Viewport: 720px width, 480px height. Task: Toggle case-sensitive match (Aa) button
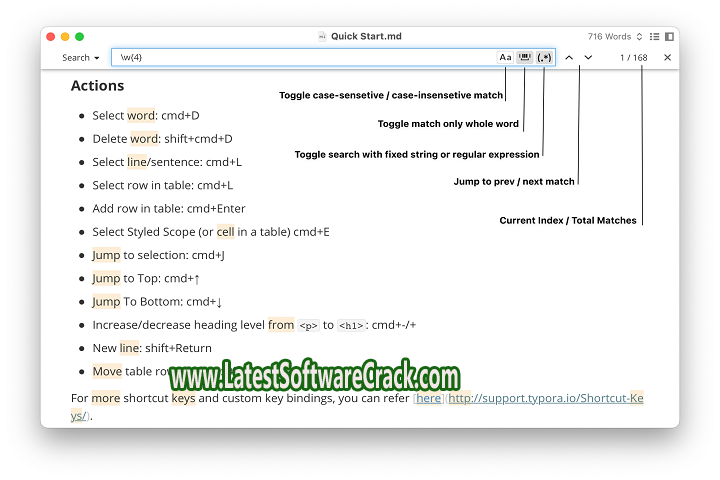coord(505,58)
